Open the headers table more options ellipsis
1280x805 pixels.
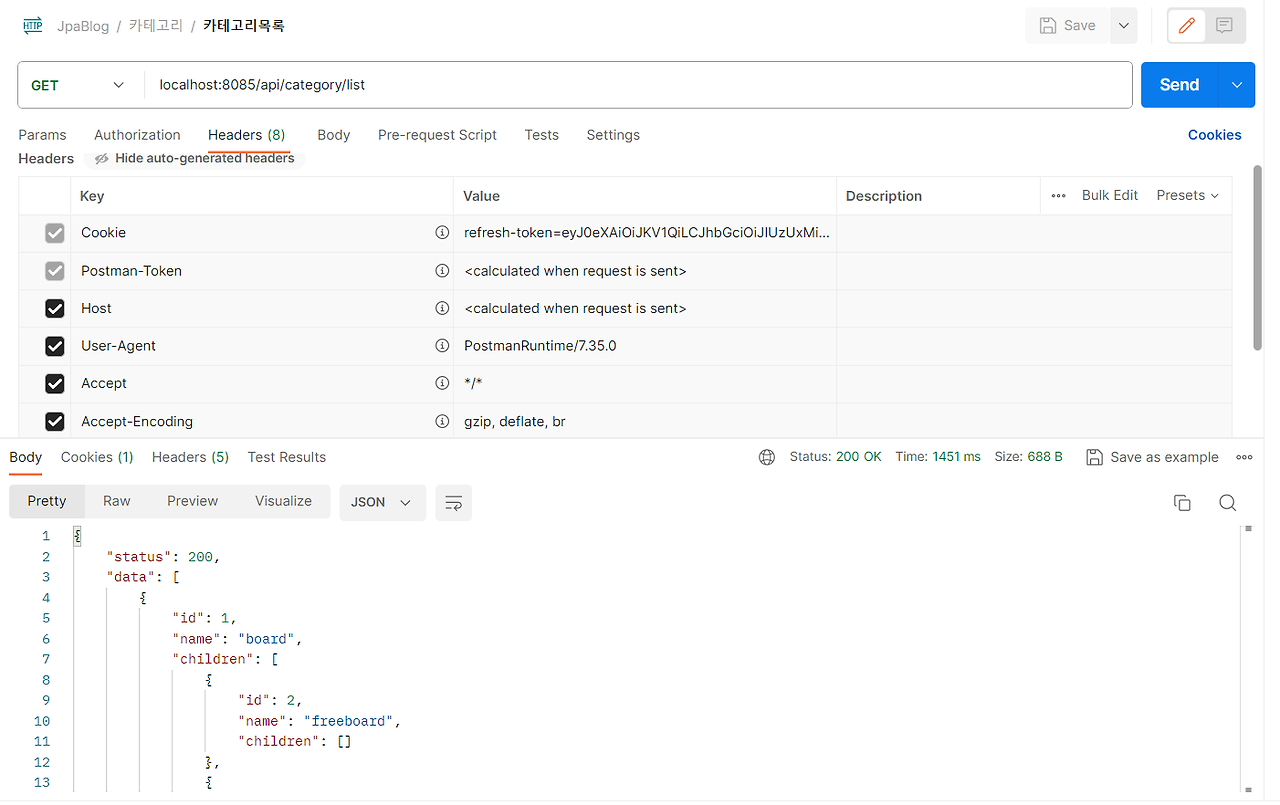(1058, 196)
